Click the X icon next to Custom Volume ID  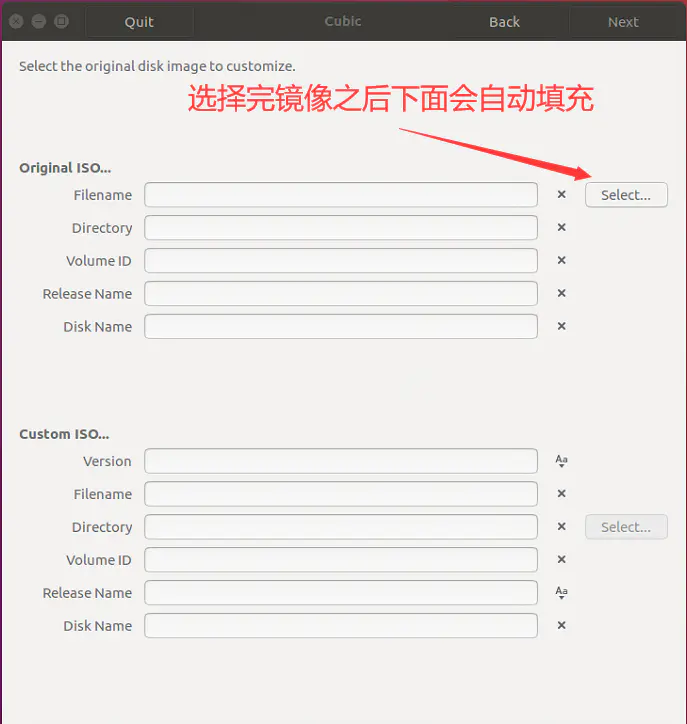coord(561,560)
